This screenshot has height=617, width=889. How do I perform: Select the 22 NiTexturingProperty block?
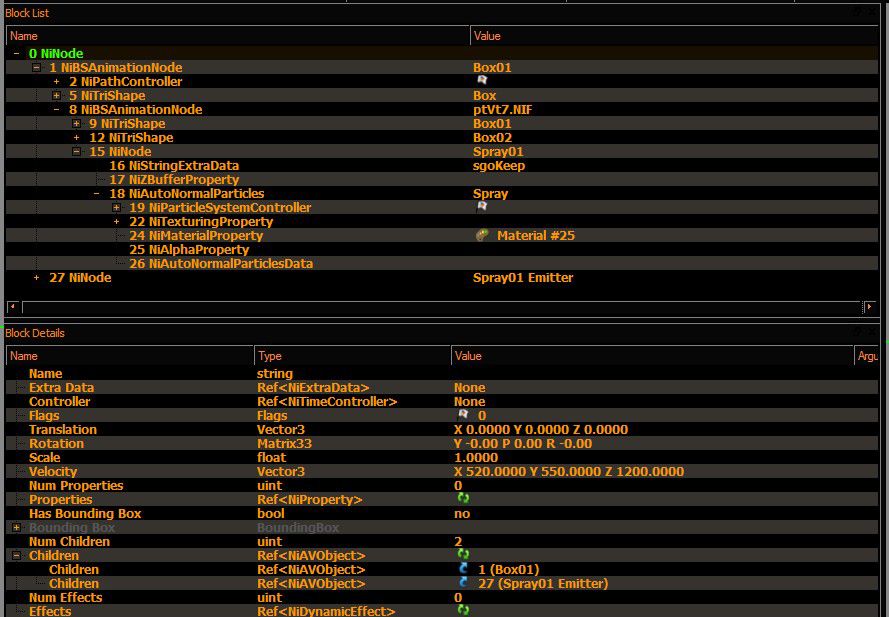tap(201, 221)
